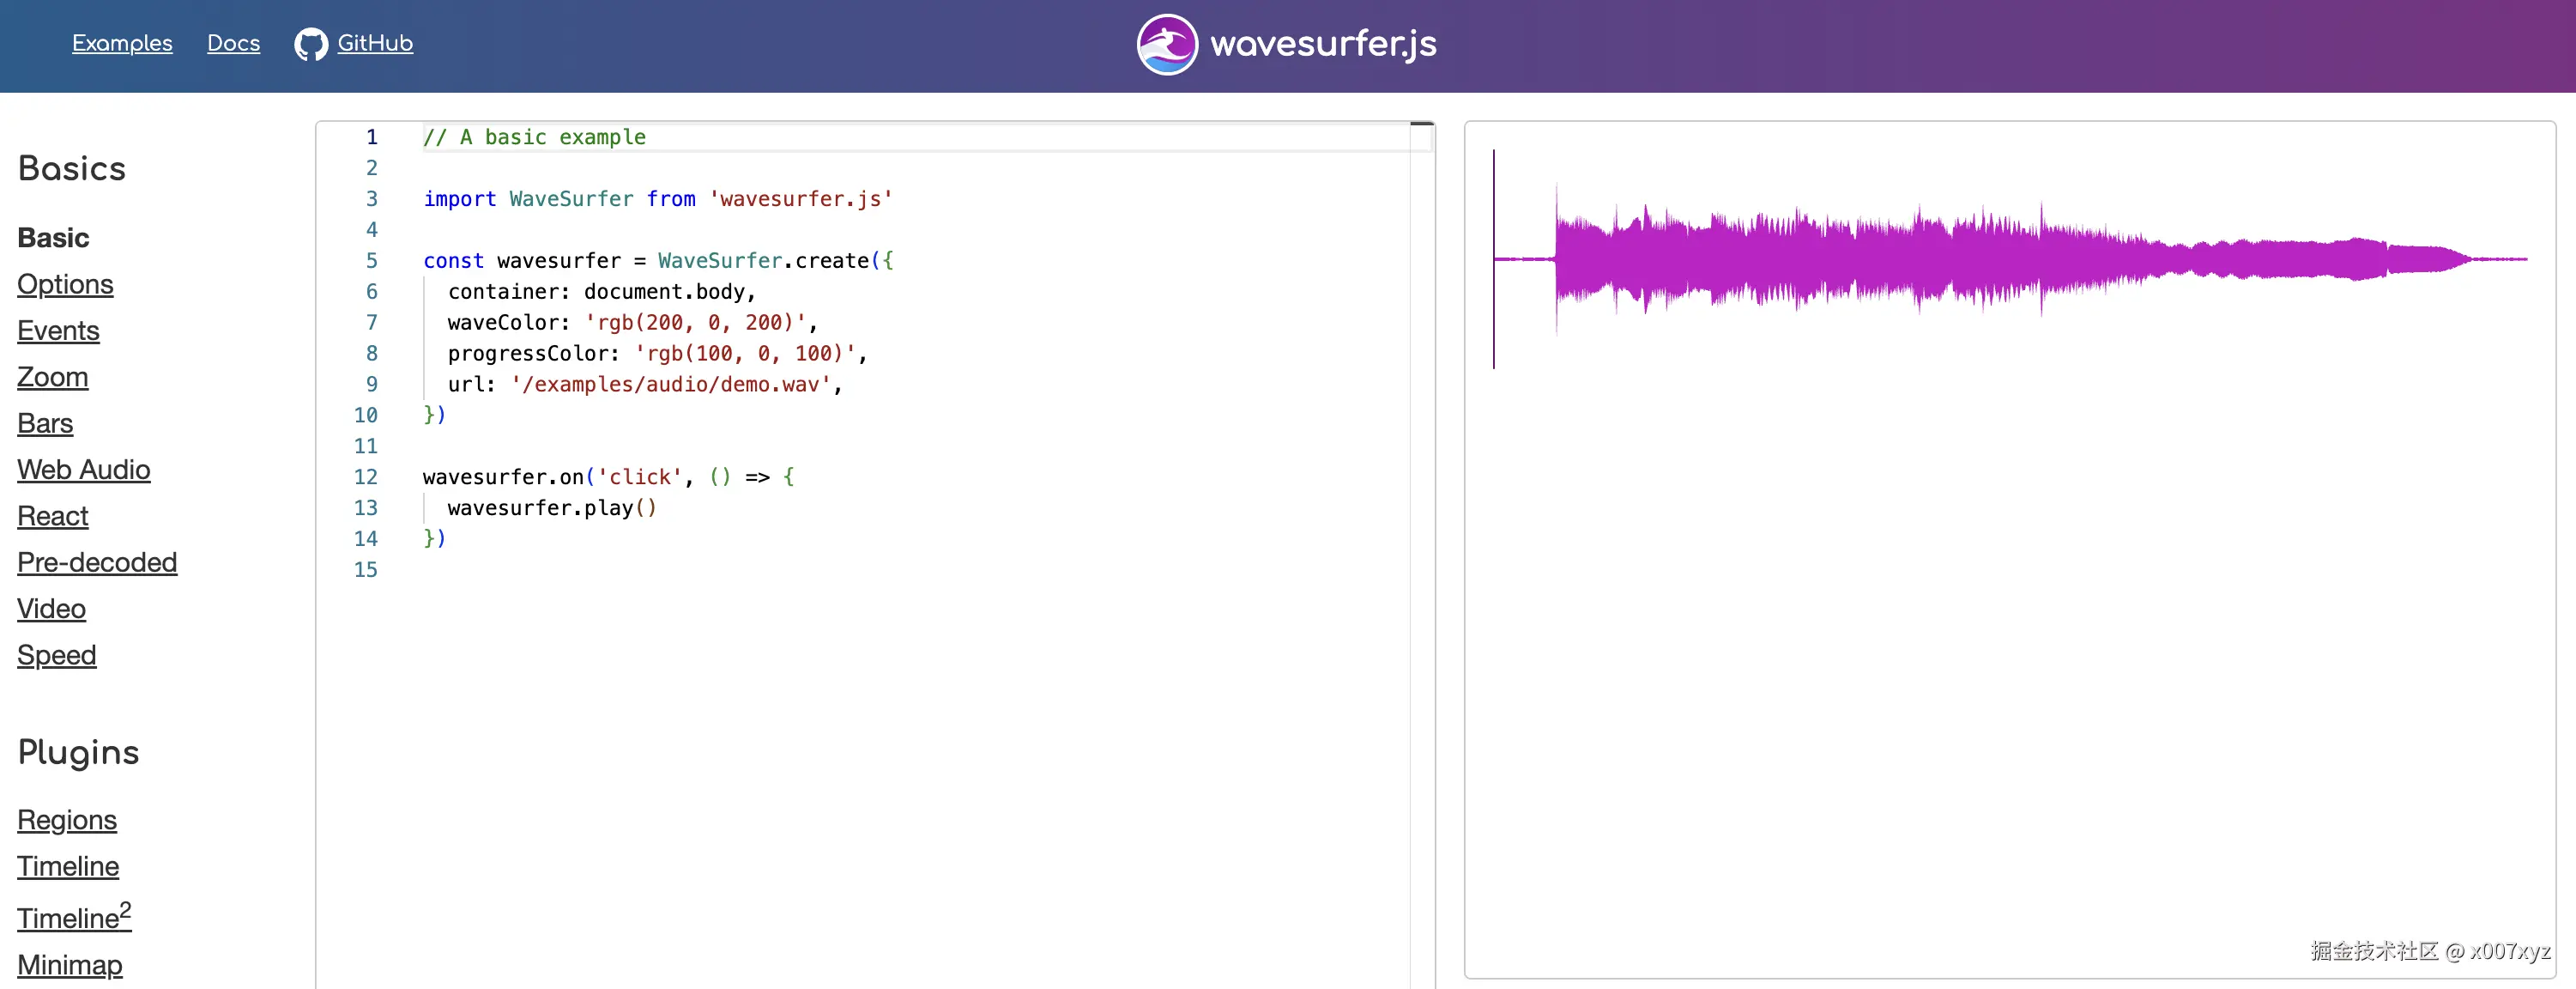Open the Examples page link

coord(122,43)
